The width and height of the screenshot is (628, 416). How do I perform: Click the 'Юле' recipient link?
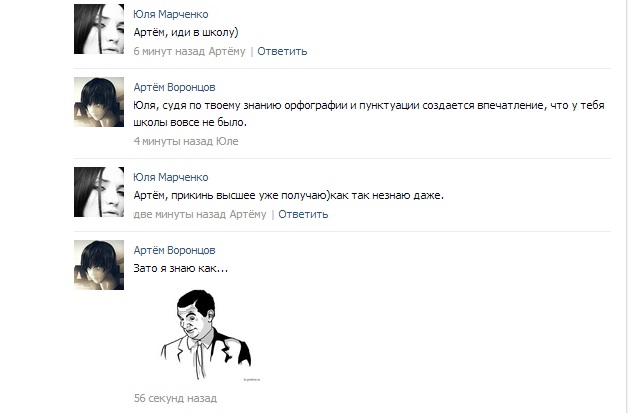(227, 141)
